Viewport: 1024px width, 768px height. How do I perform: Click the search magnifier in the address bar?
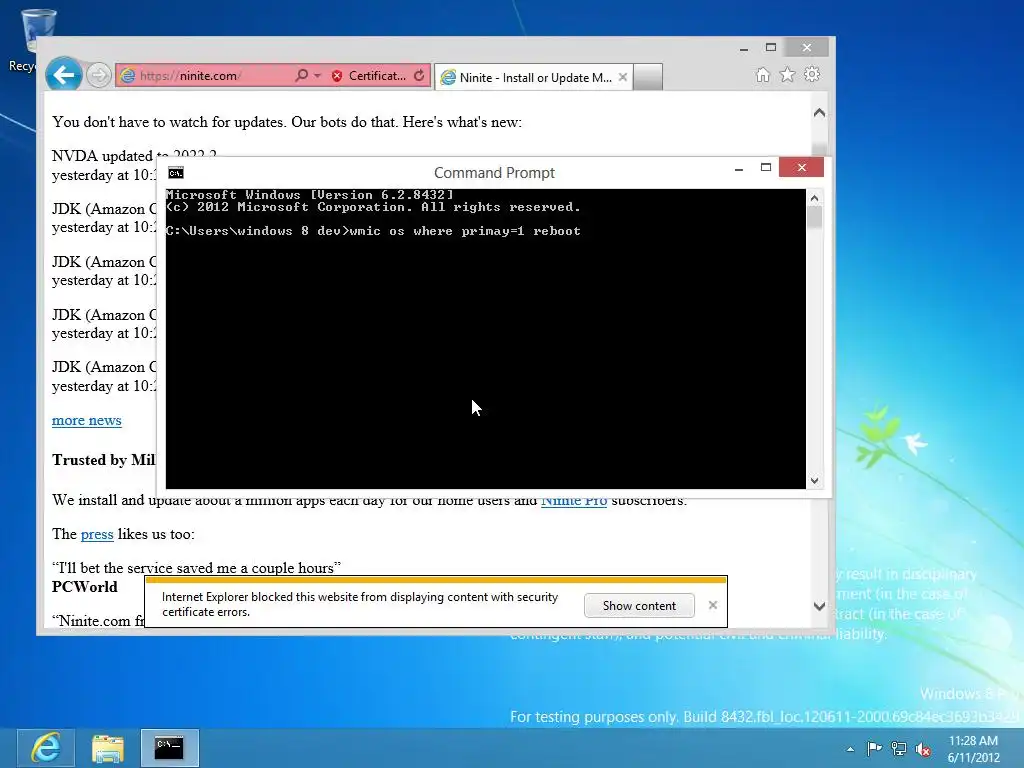301,76
